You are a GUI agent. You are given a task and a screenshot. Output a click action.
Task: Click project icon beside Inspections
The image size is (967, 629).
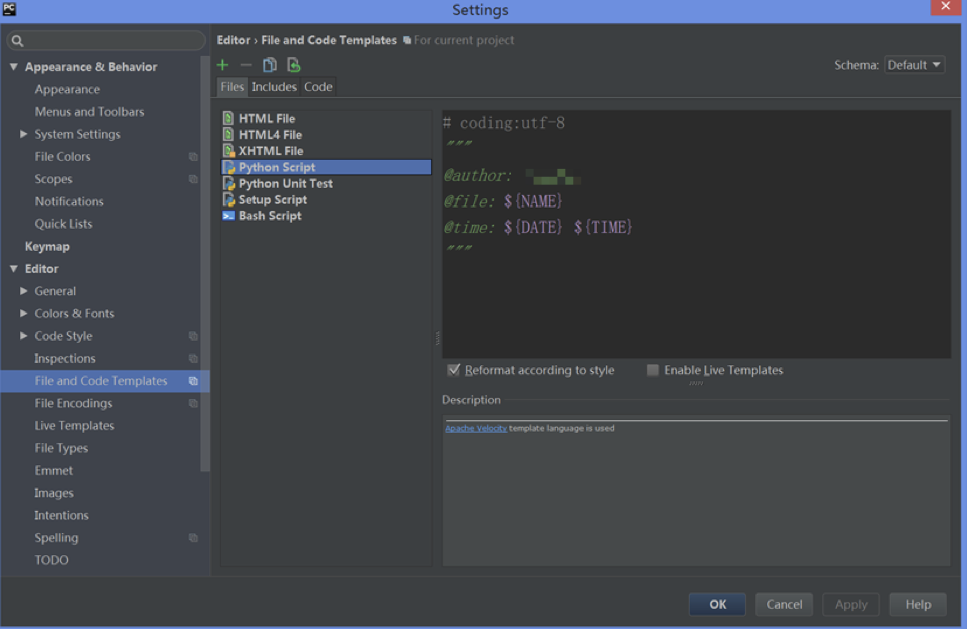pyautogui.click(x=193, y=358)
